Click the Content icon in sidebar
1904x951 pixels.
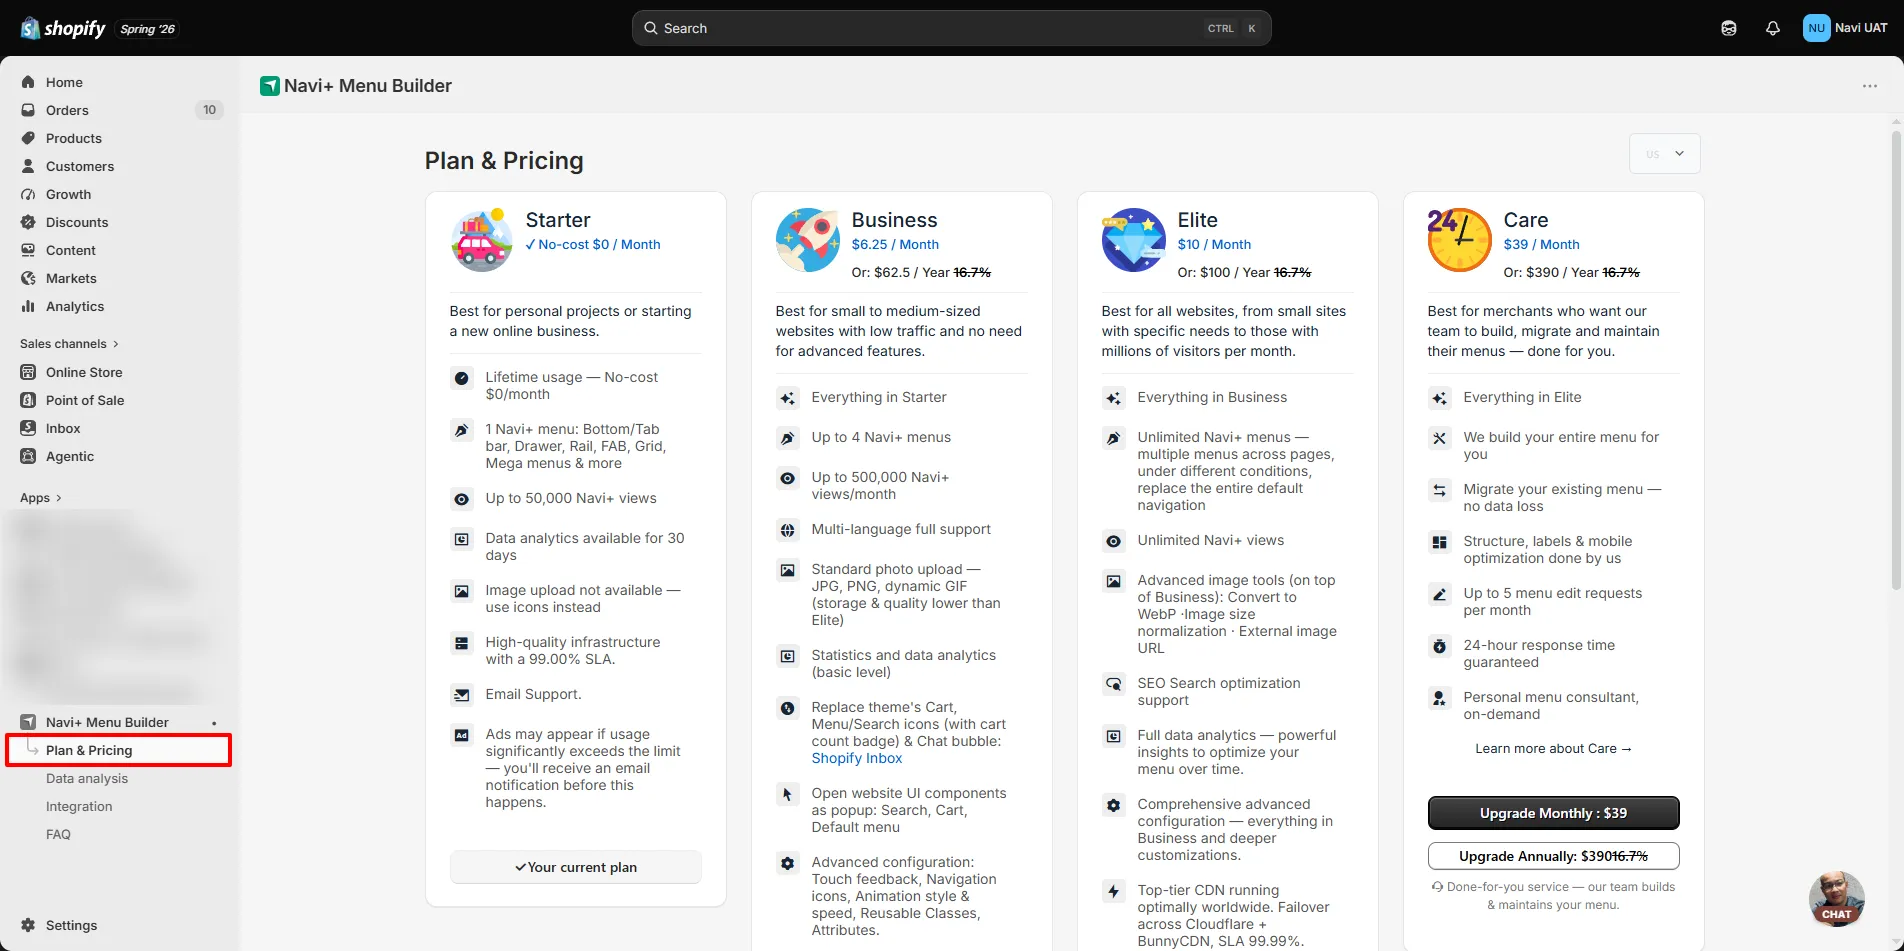tap(28, 250)
